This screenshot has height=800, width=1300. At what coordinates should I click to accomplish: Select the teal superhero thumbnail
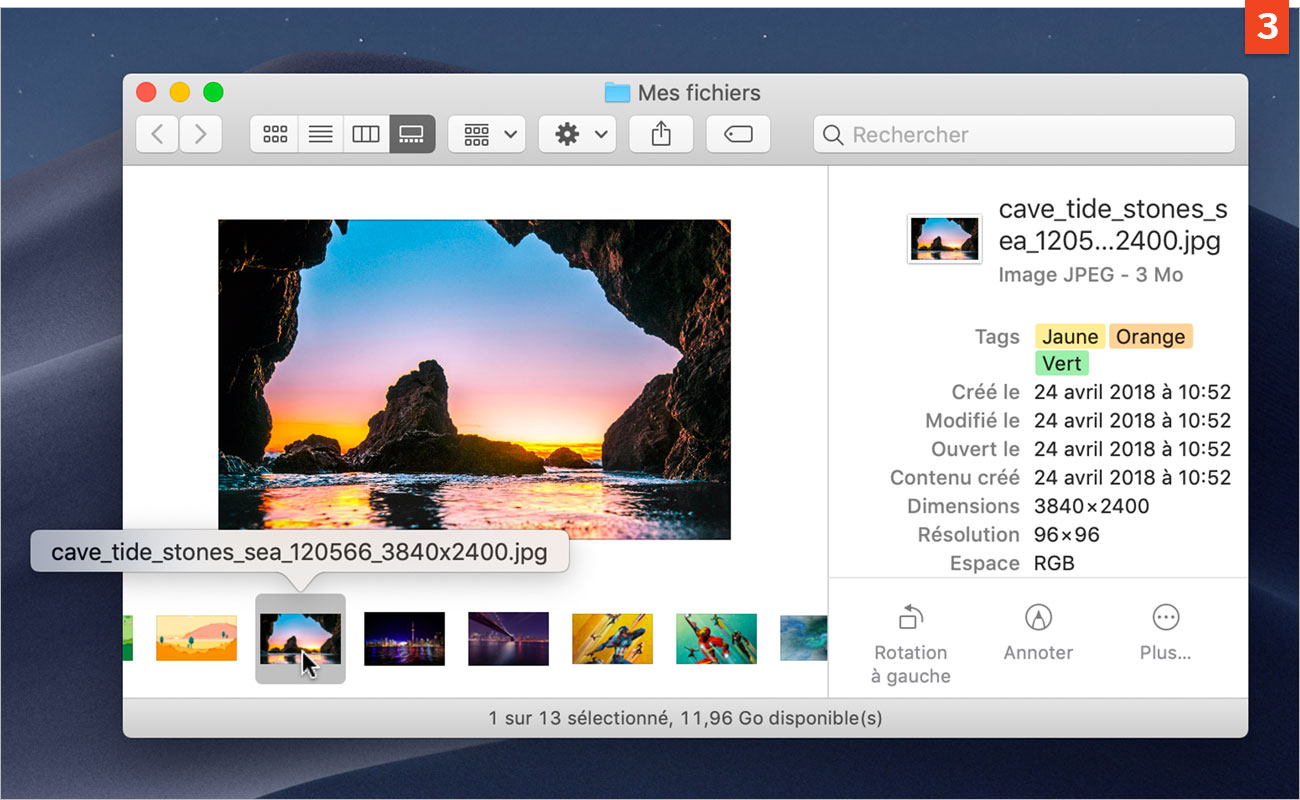716,638
